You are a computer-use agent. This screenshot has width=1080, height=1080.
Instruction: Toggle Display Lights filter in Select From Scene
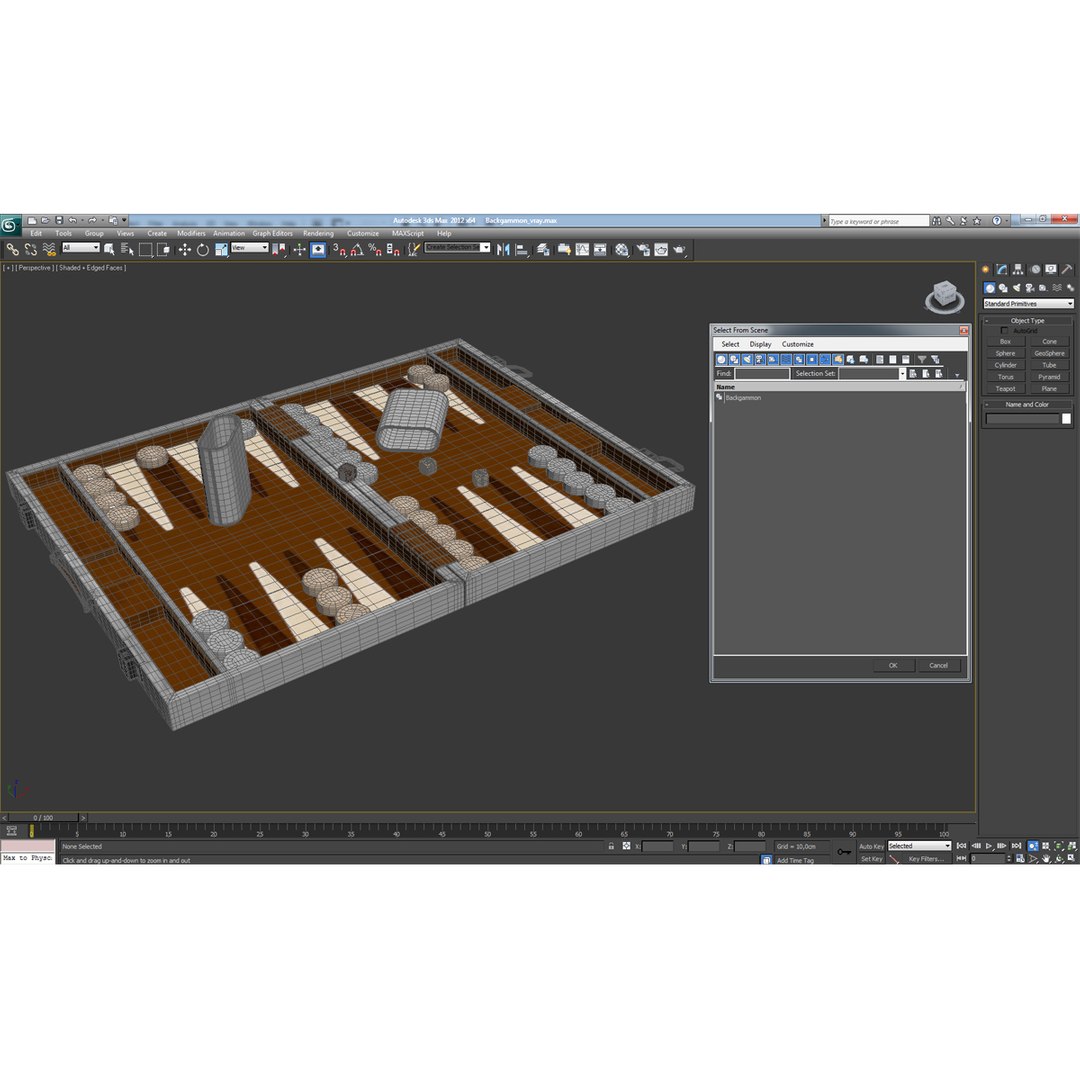747,360
